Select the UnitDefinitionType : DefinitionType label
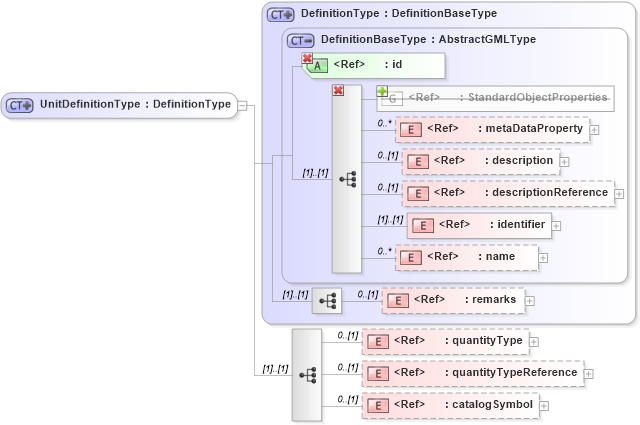The width and height of the screenshot is (640, 425). click(135, 104)
